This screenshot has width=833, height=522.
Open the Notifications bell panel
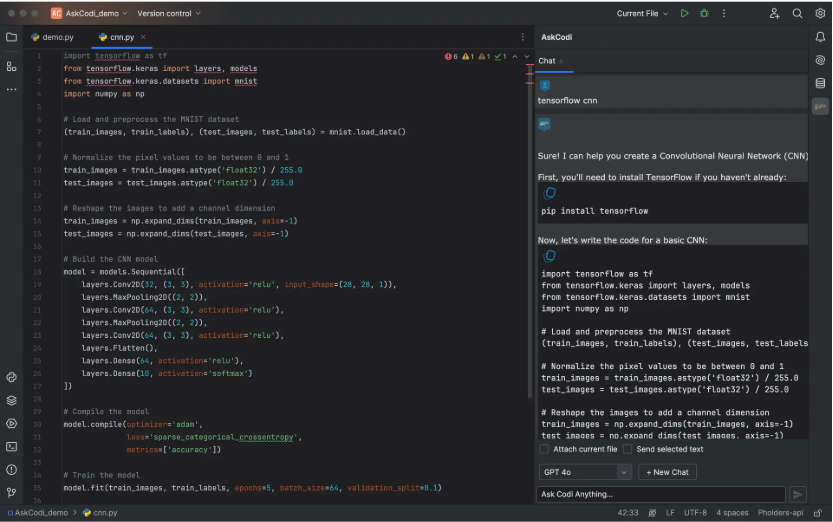pyautogui.click(x=820, y=37)
